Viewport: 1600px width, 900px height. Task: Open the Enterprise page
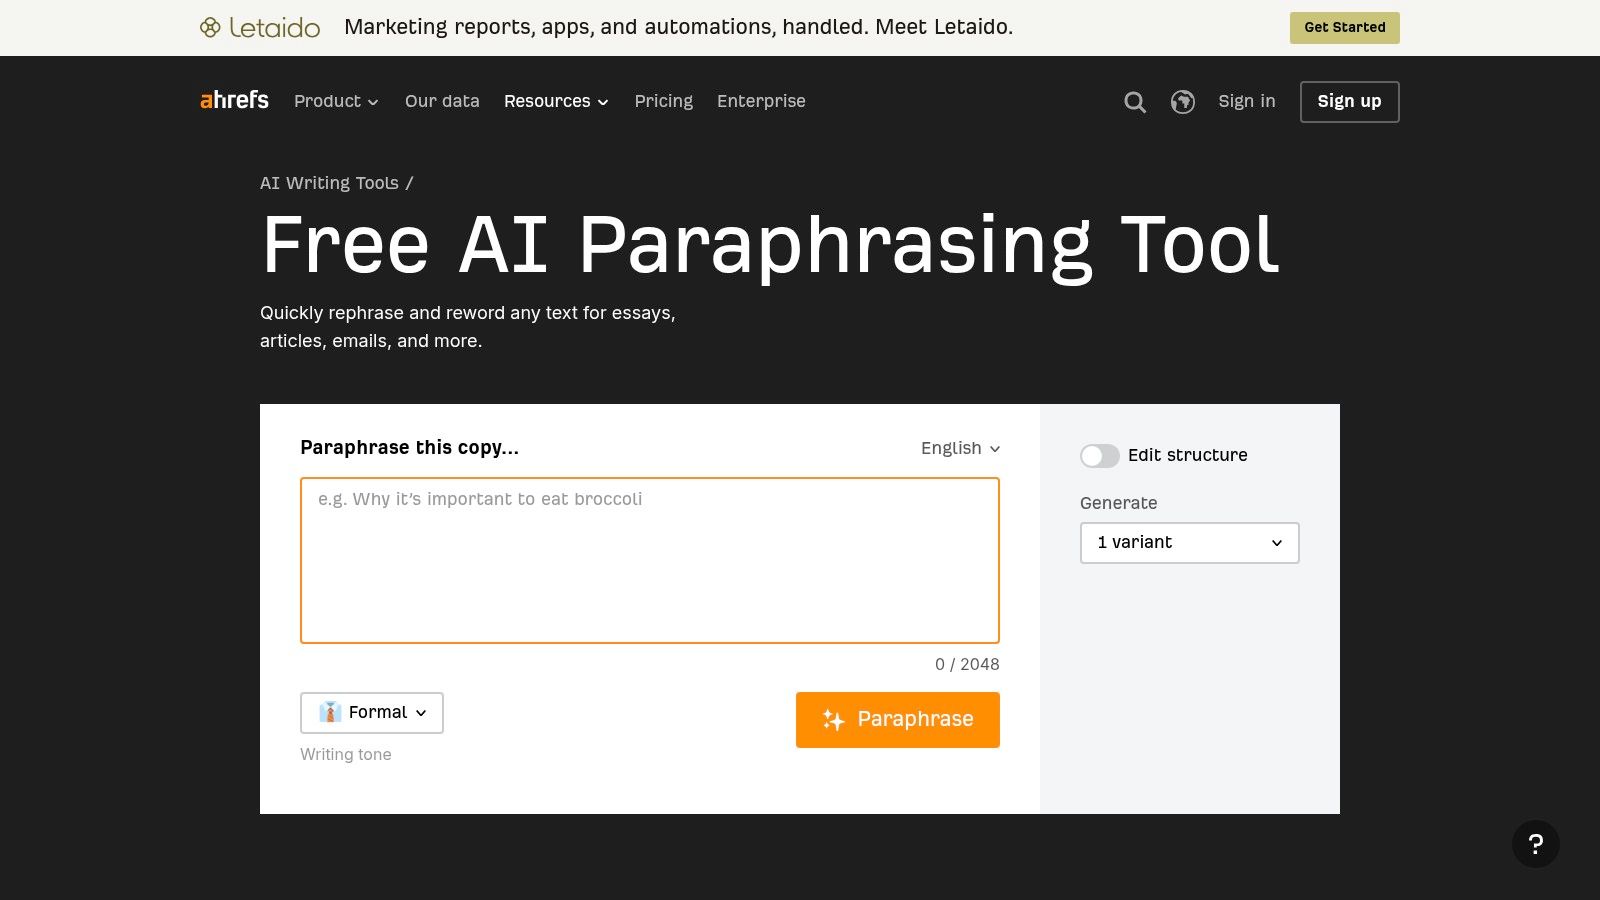point(761,101)
